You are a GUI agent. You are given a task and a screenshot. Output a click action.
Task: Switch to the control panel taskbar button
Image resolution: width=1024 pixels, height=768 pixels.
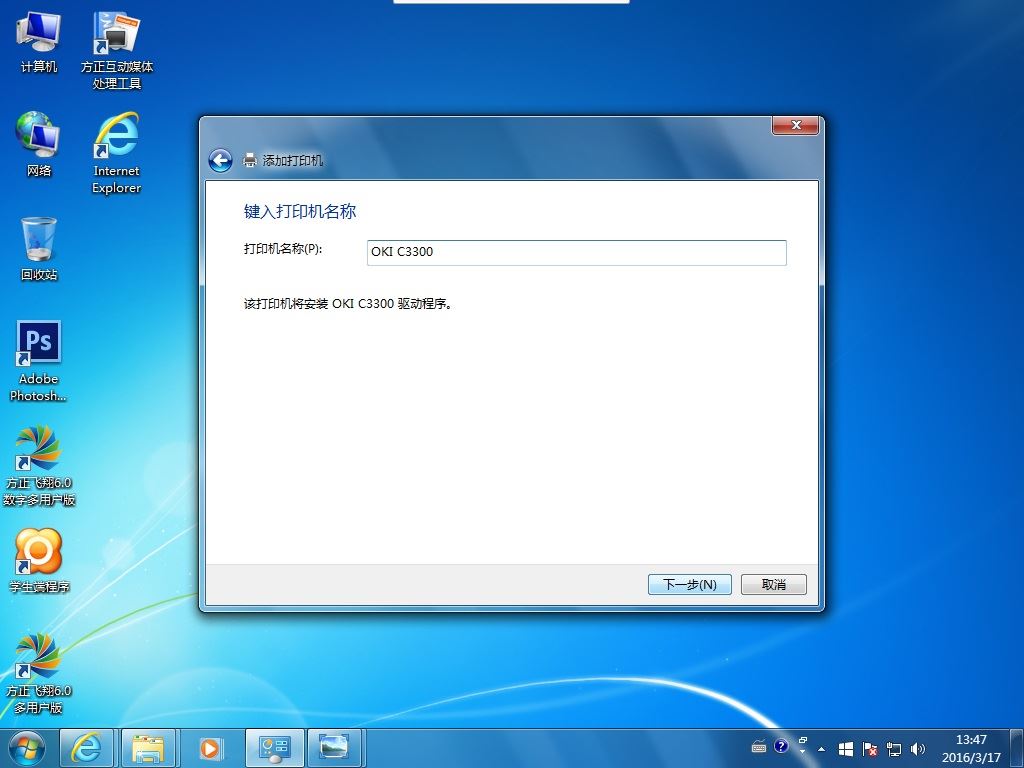pyautogui.click(x=274, y=748)
